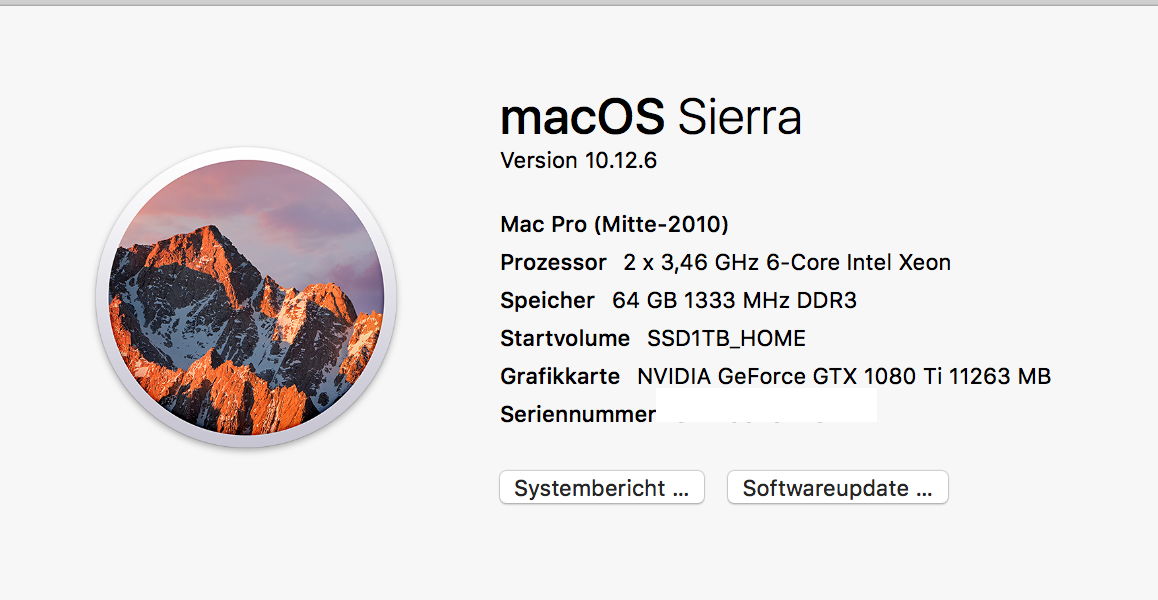The image size is (1158, 600).
Task: Click the bold "macOS" title word
Action: pyautogui.click(x=582, y=117)
